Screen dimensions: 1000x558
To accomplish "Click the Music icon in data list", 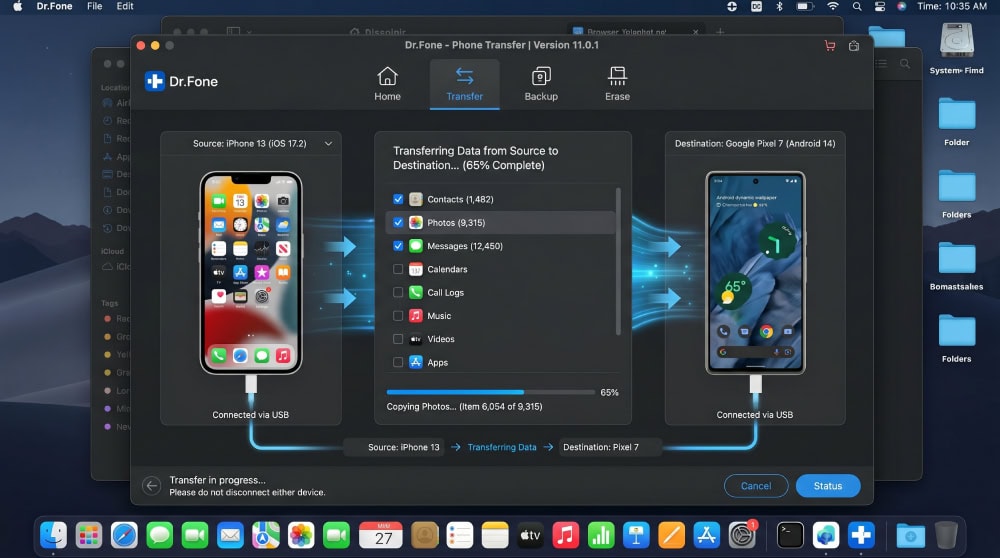I will [x=416, y=316].
